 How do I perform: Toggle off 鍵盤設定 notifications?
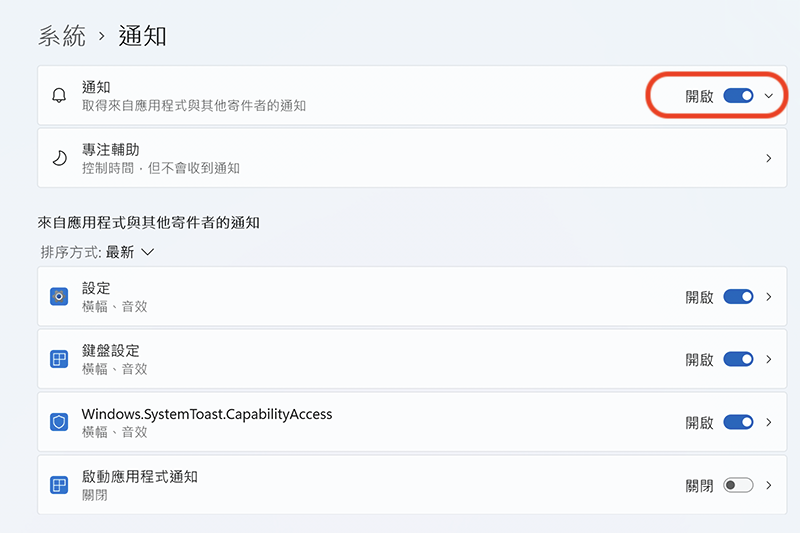coord(738,359)
